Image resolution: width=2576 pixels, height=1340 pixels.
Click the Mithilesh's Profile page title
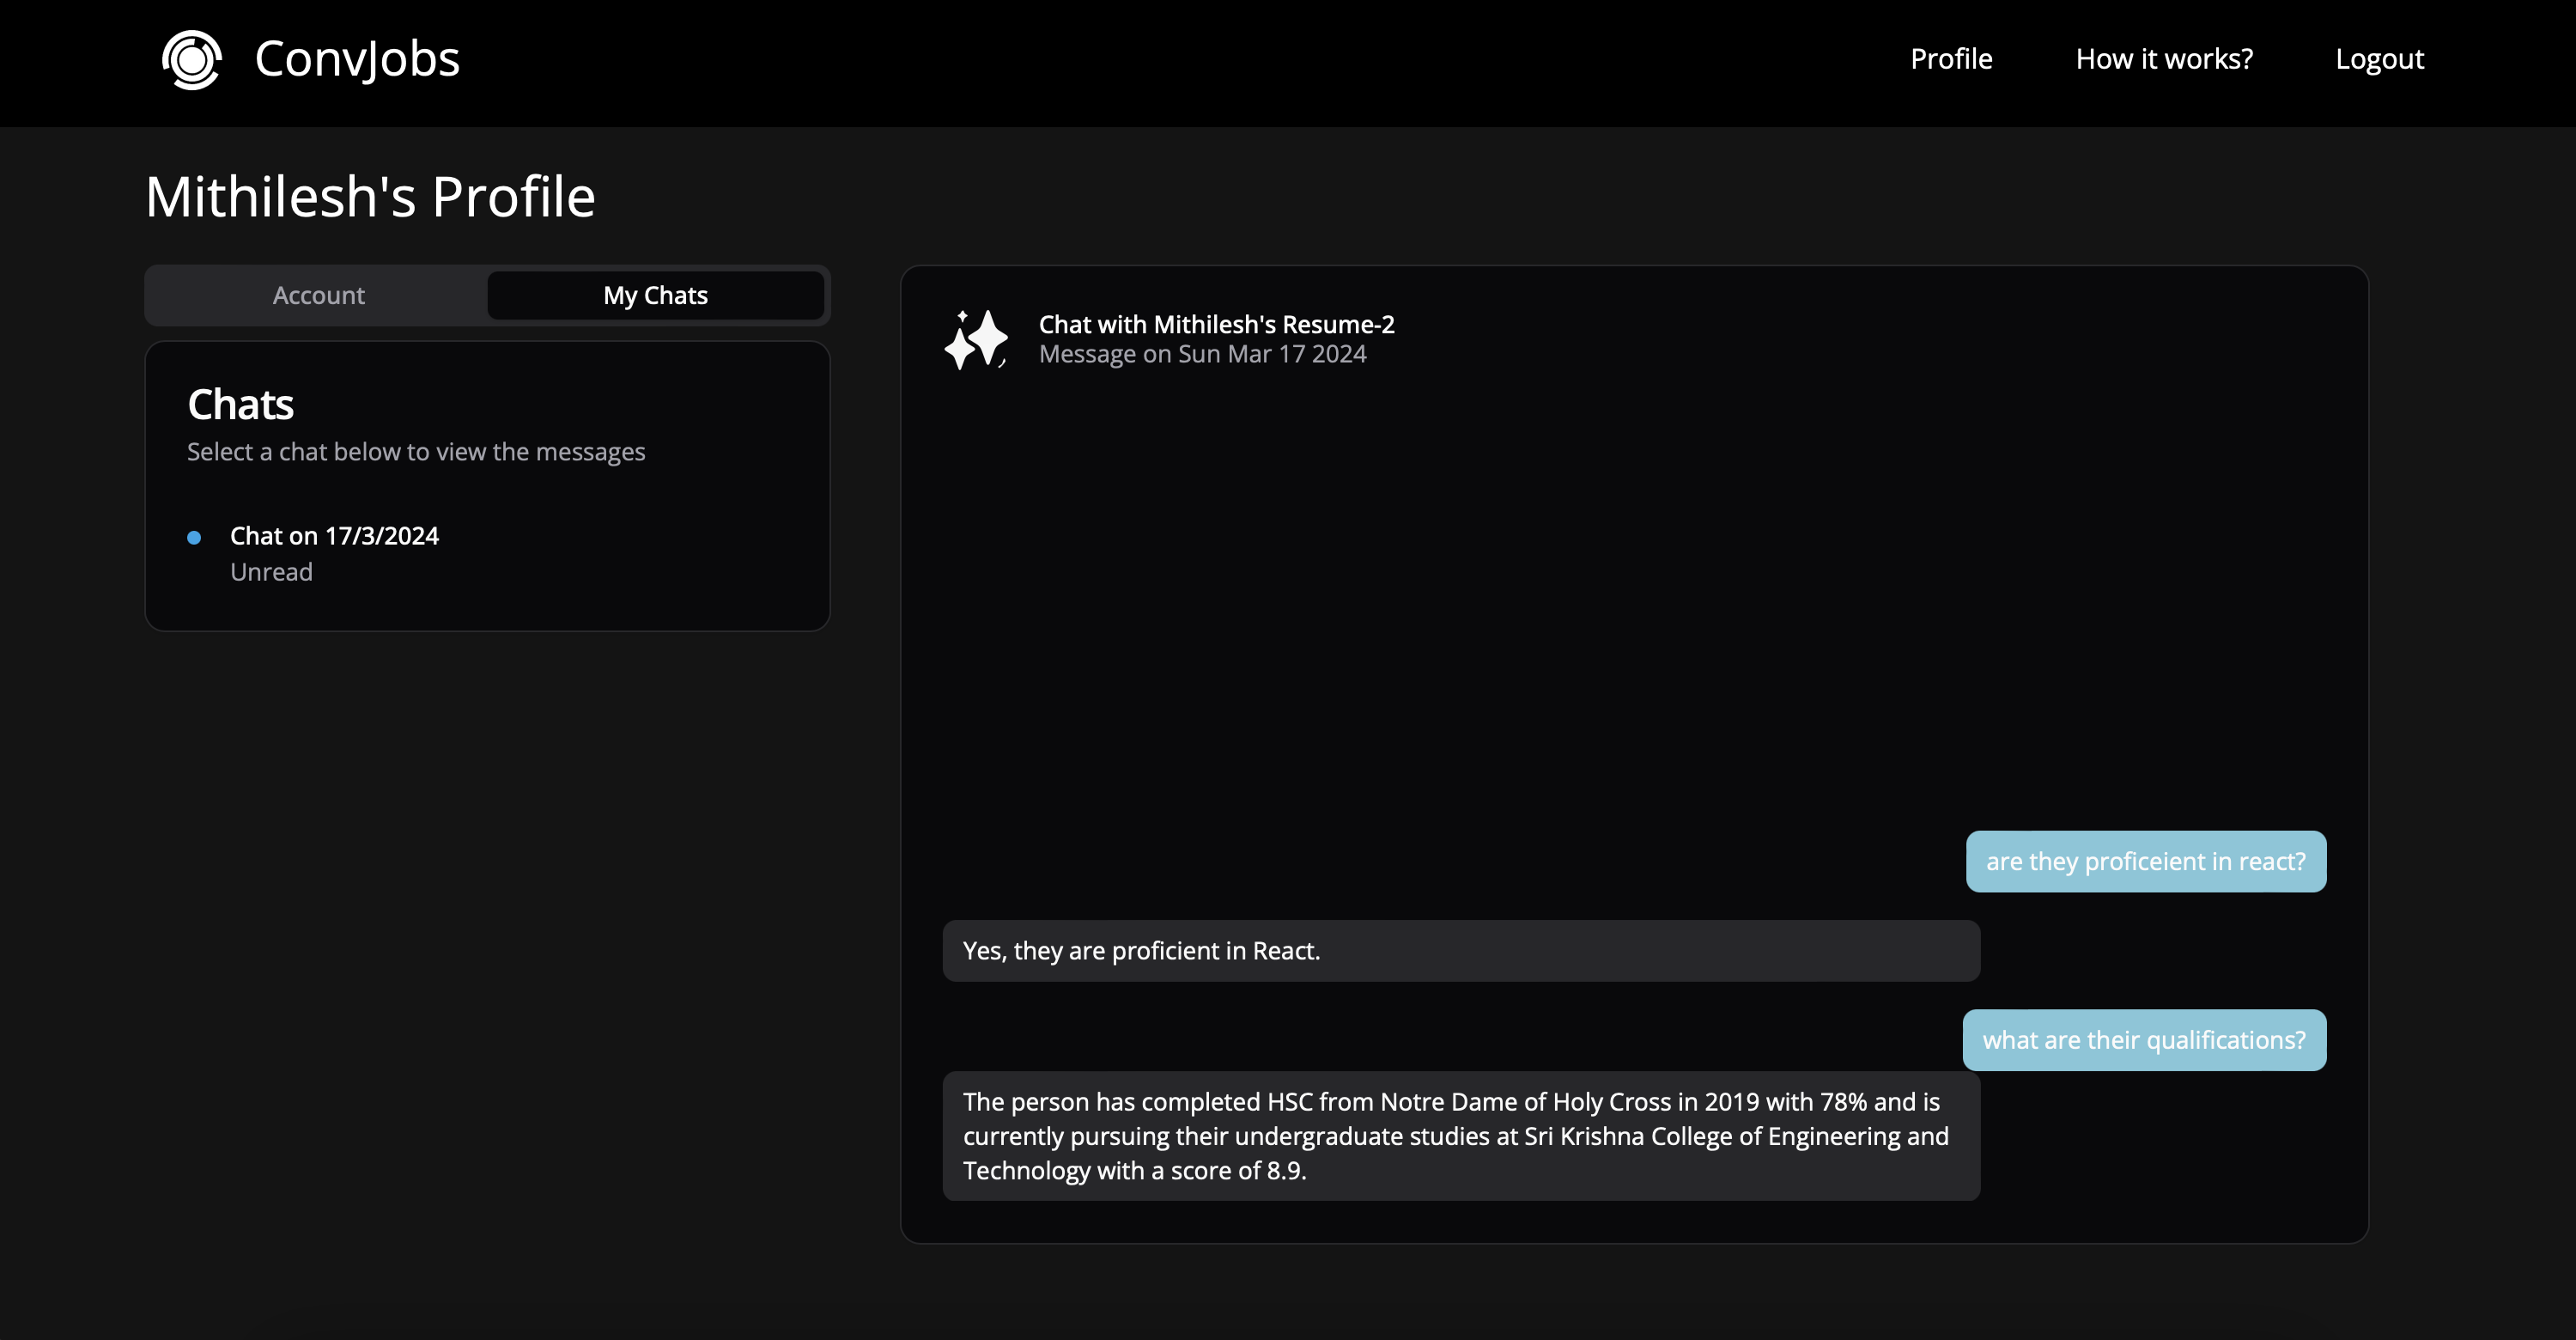click(x=370, y=197)
